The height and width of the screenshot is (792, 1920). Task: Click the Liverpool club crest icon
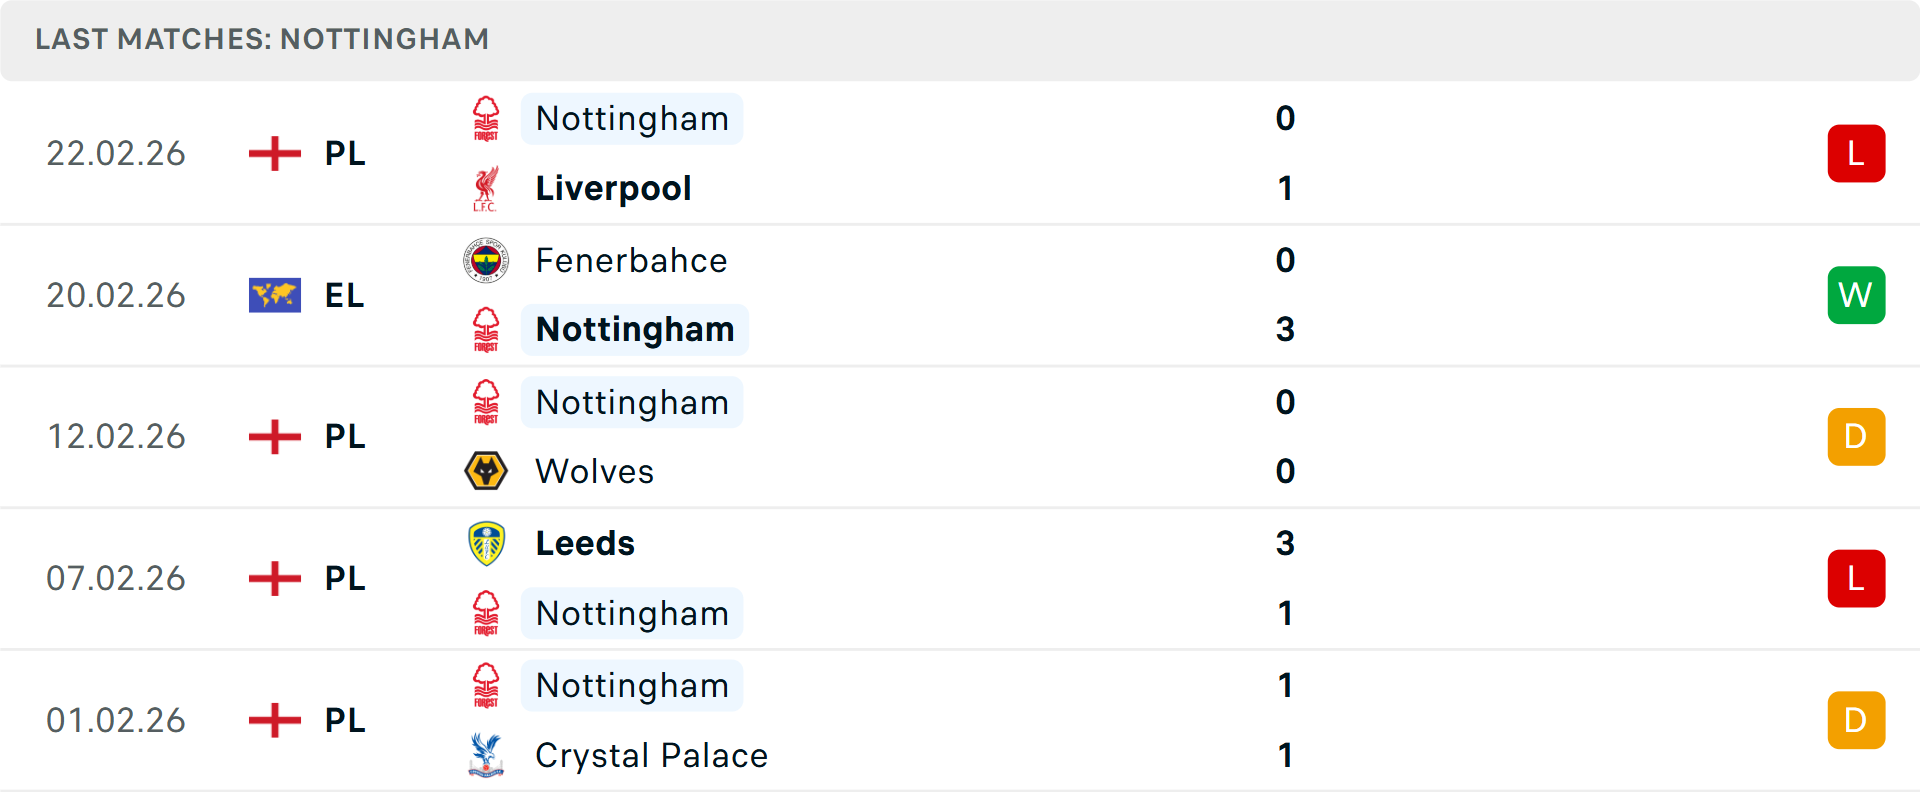(x=486, y=189)
